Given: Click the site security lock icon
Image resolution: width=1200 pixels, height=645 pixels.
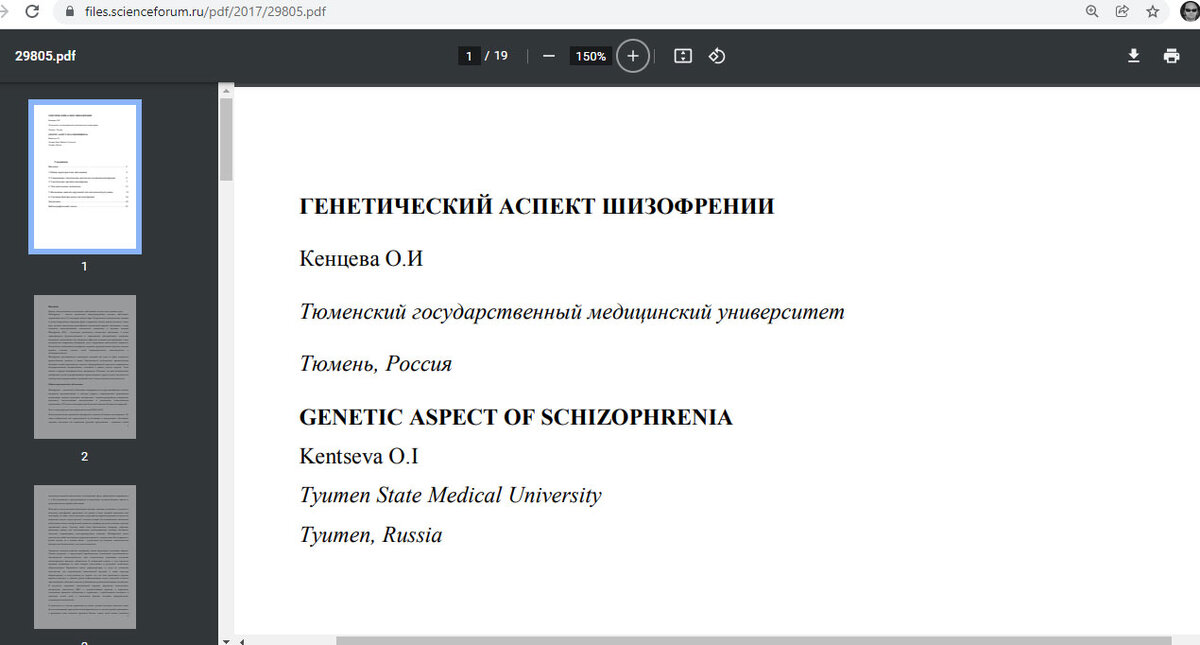Looking at the screenshot, I should pos(69,12).
